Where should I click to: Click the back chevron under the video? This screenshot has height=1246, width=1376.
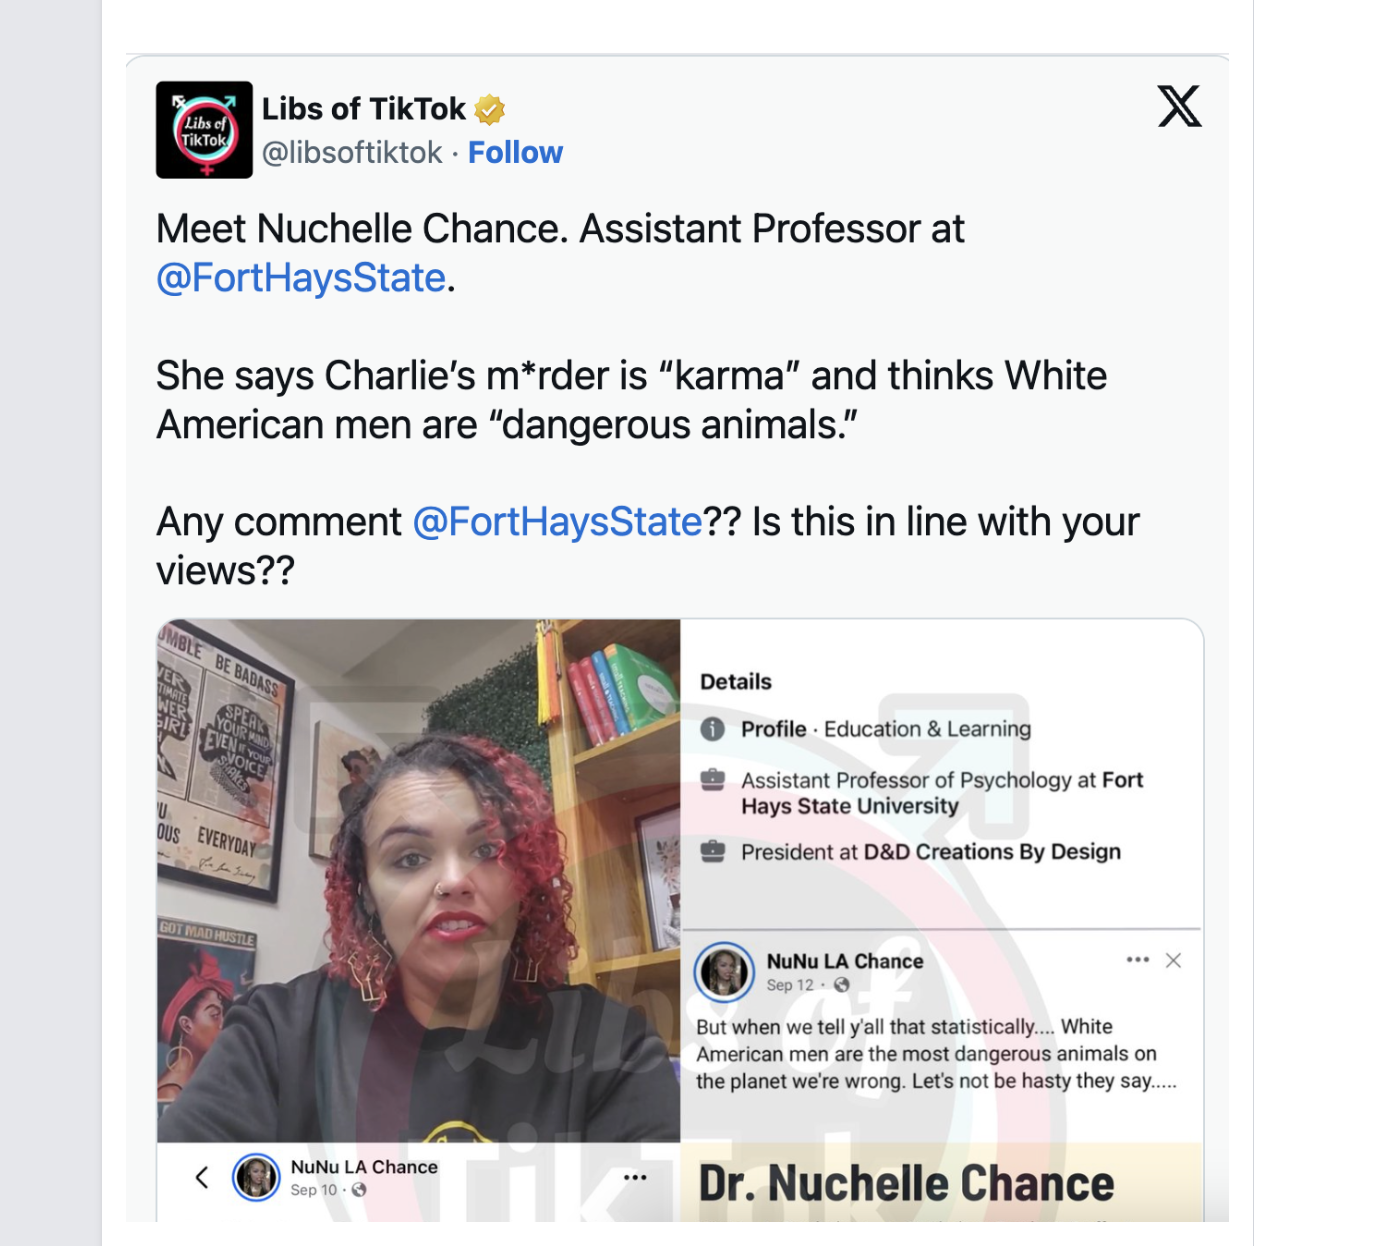click(202, 1177)
